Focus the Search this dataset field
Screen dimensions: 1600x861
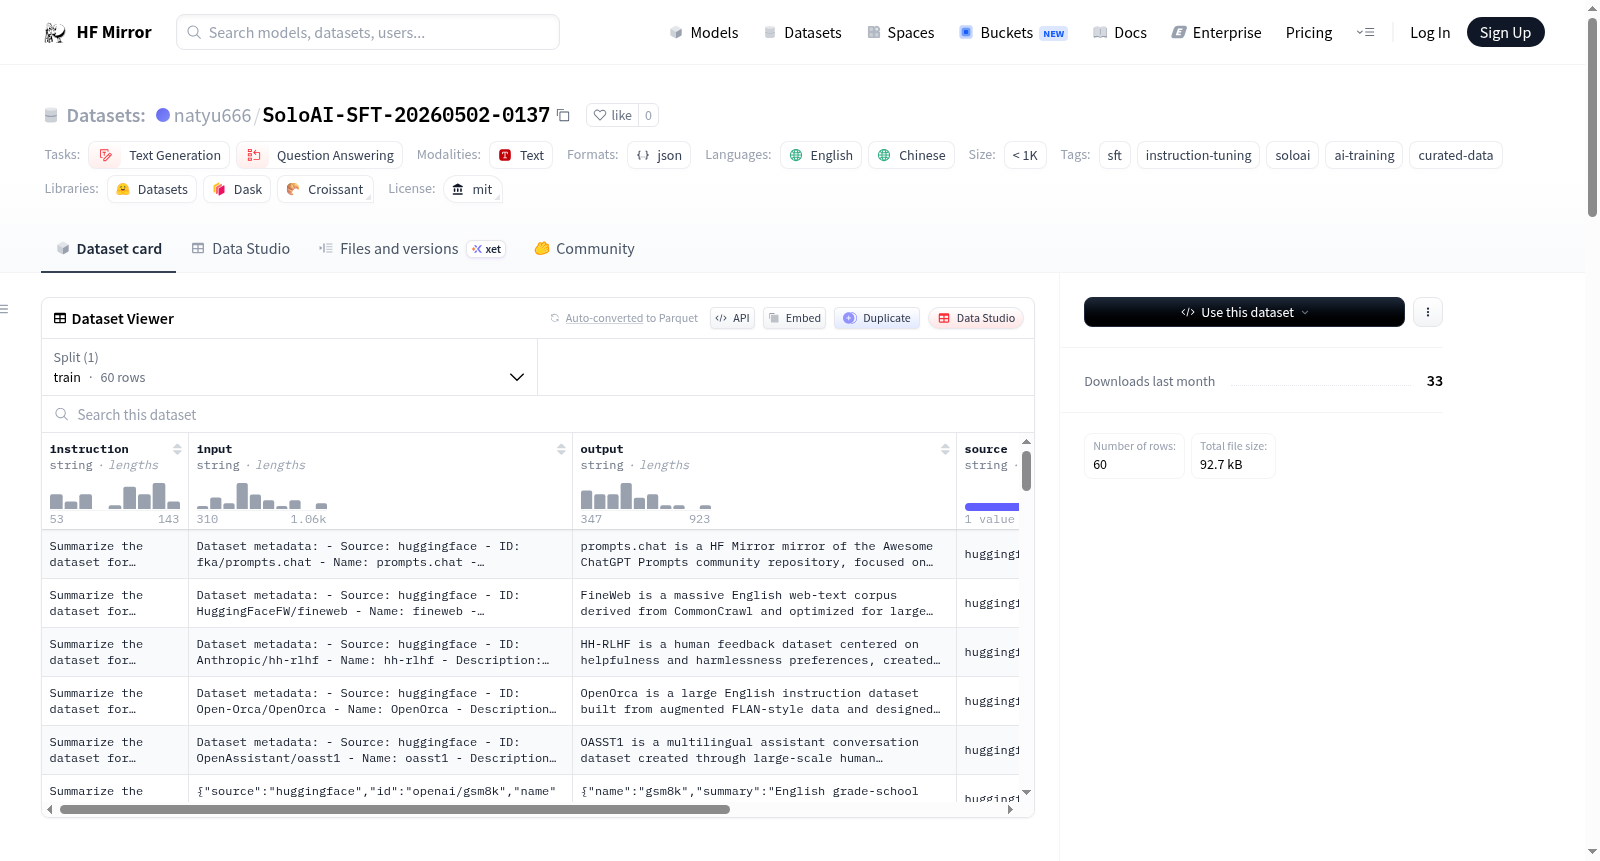click(538, 414)
